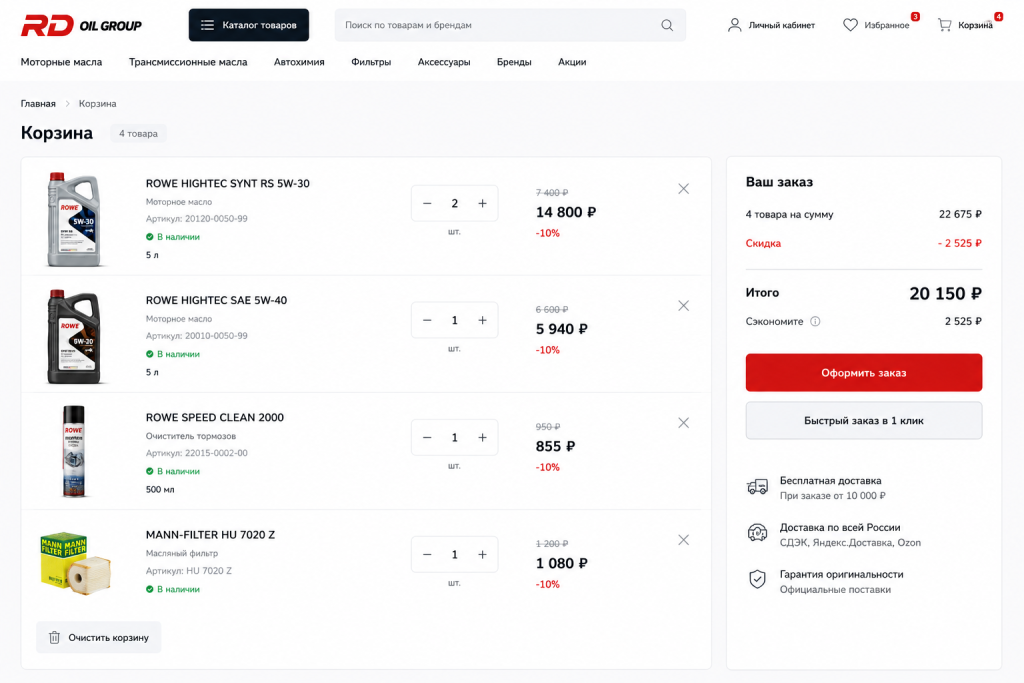Viewport: 1024px width, 683px height.
Task: Increase quantity of ROWE HIGHTEC SAE 5W-40
Action: click(482, 320)
